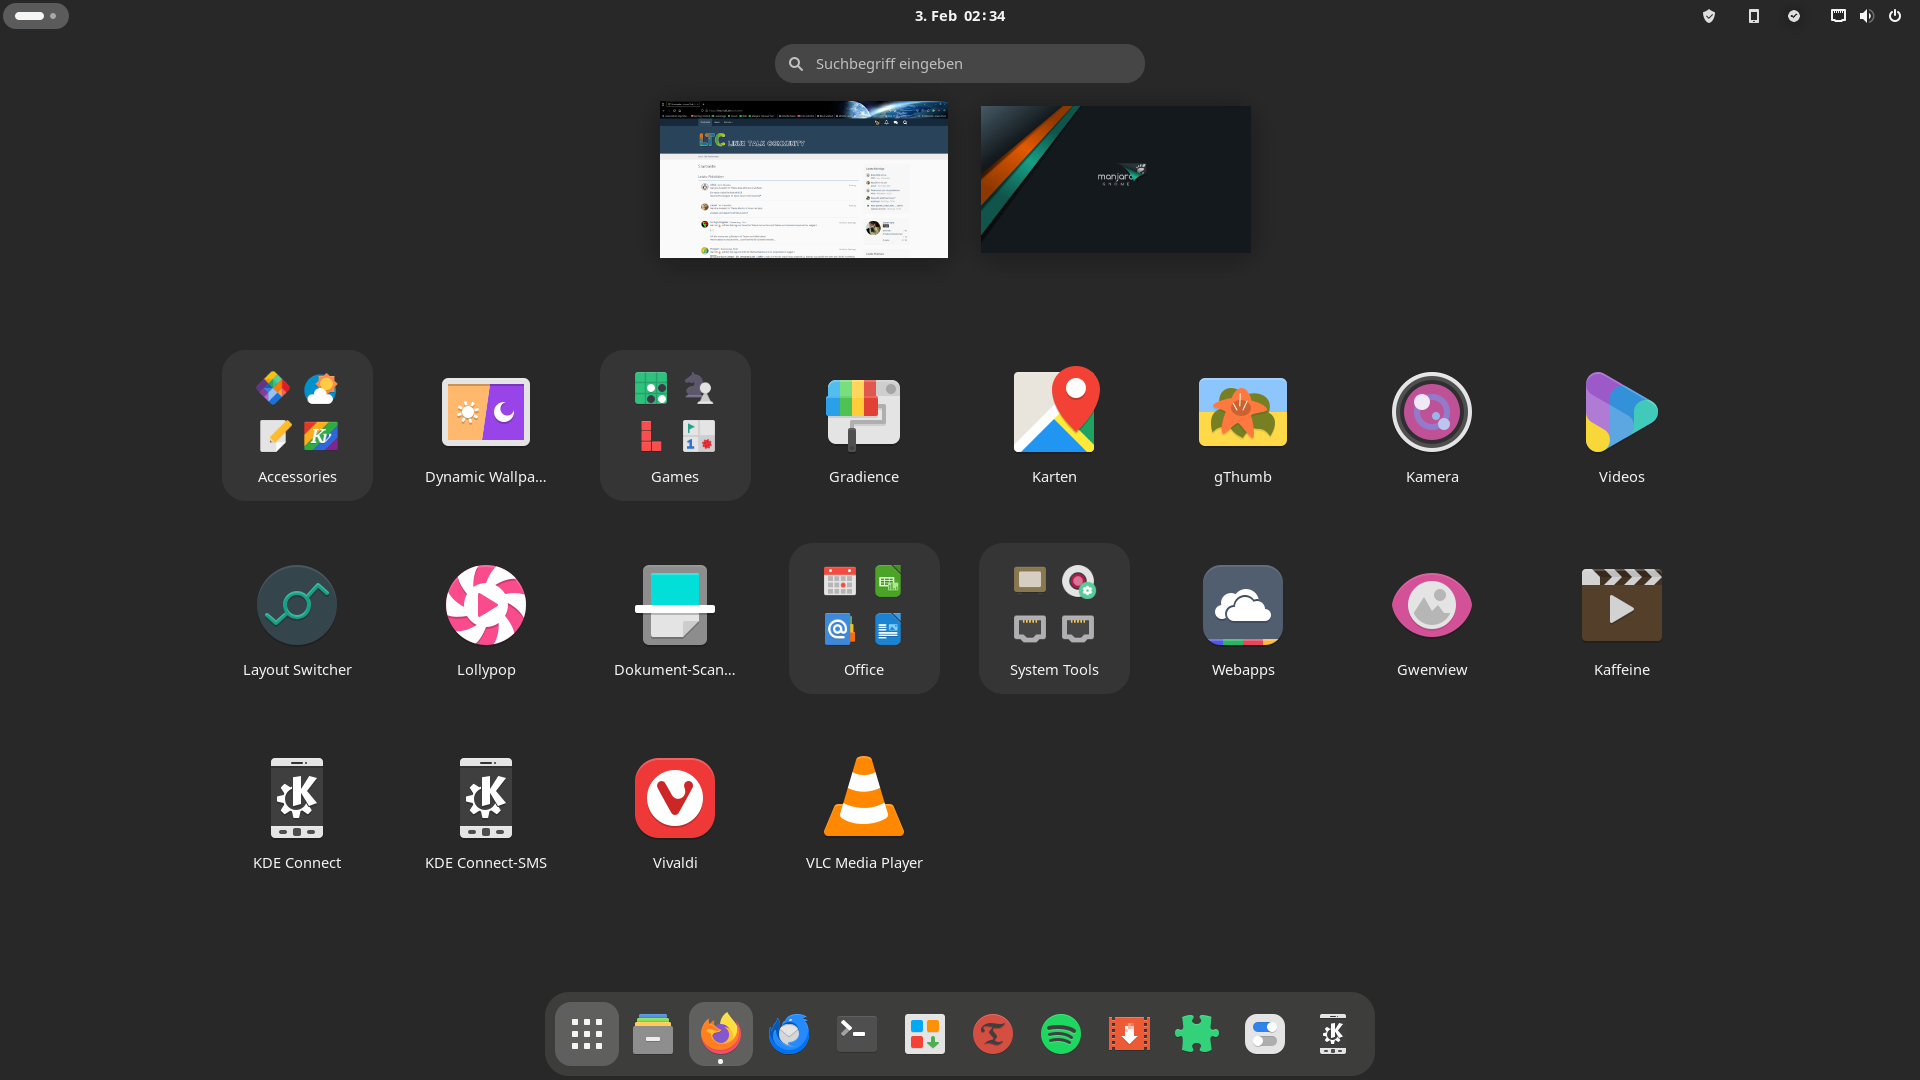Launch Spotify from the dock

[x=1060, y=1034]
